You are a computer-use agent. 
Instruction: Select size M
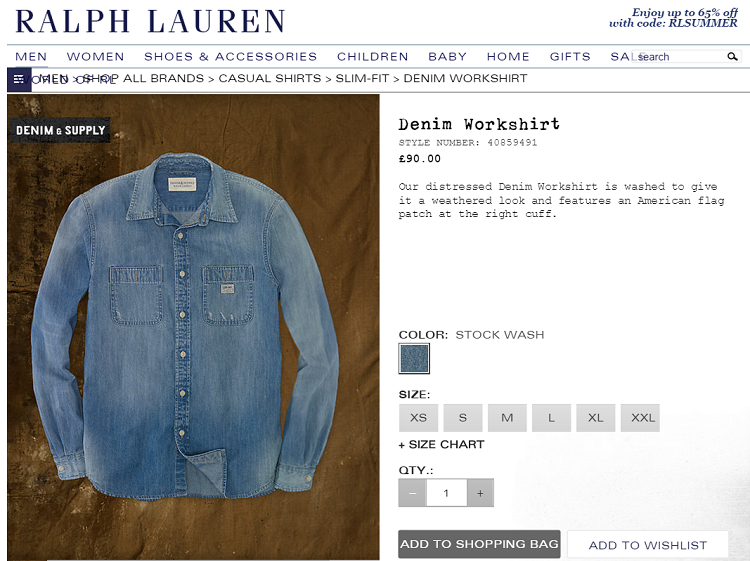coord(507,418)
